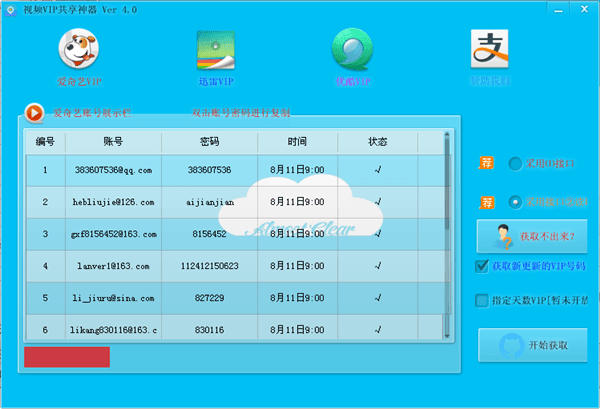Enable the 指定天数VIP checkbox

coord(482,300)
